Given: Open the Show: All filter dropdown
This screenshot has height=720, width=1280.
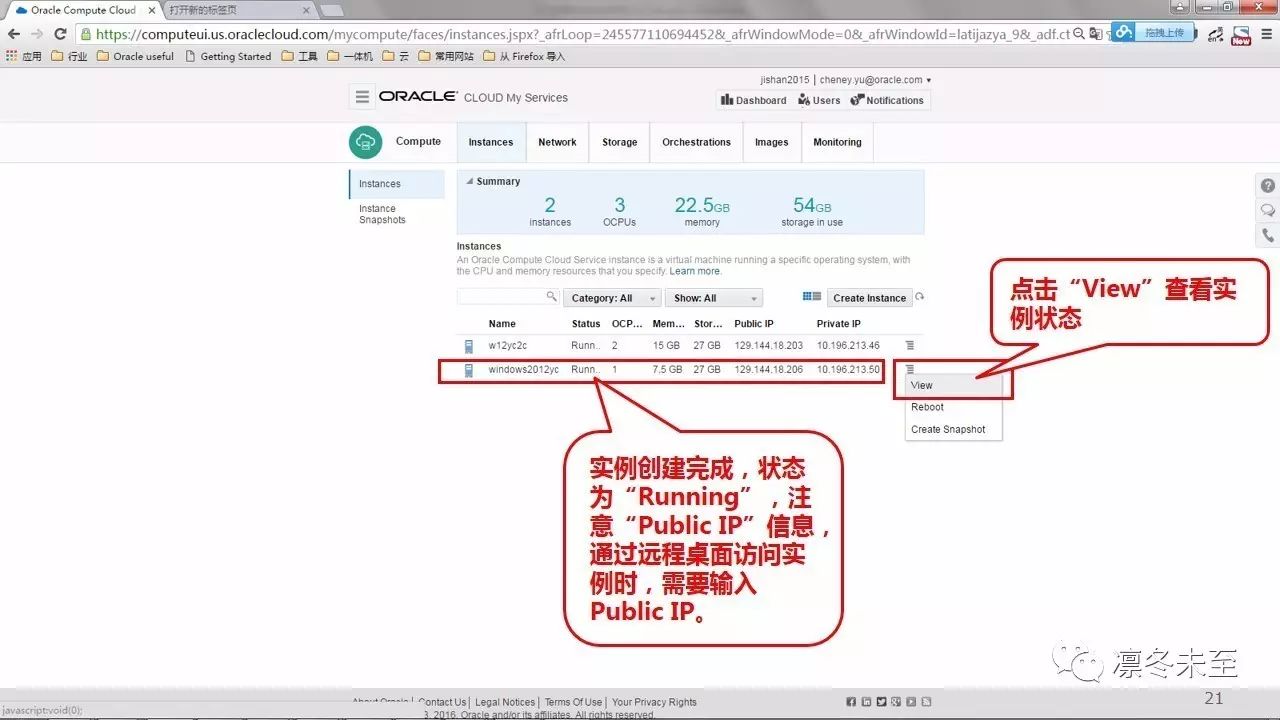Looking at the screenshot, I should click(714, 298).
